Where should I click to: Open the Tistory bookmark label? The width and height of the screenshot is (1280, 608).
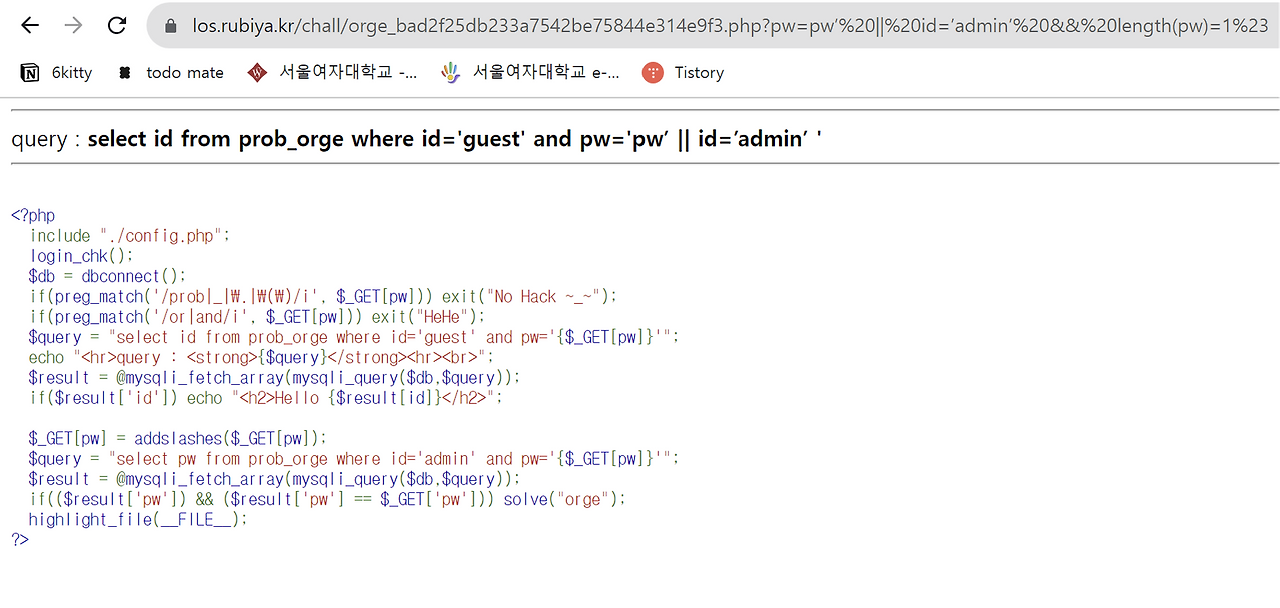pos(699,72)
